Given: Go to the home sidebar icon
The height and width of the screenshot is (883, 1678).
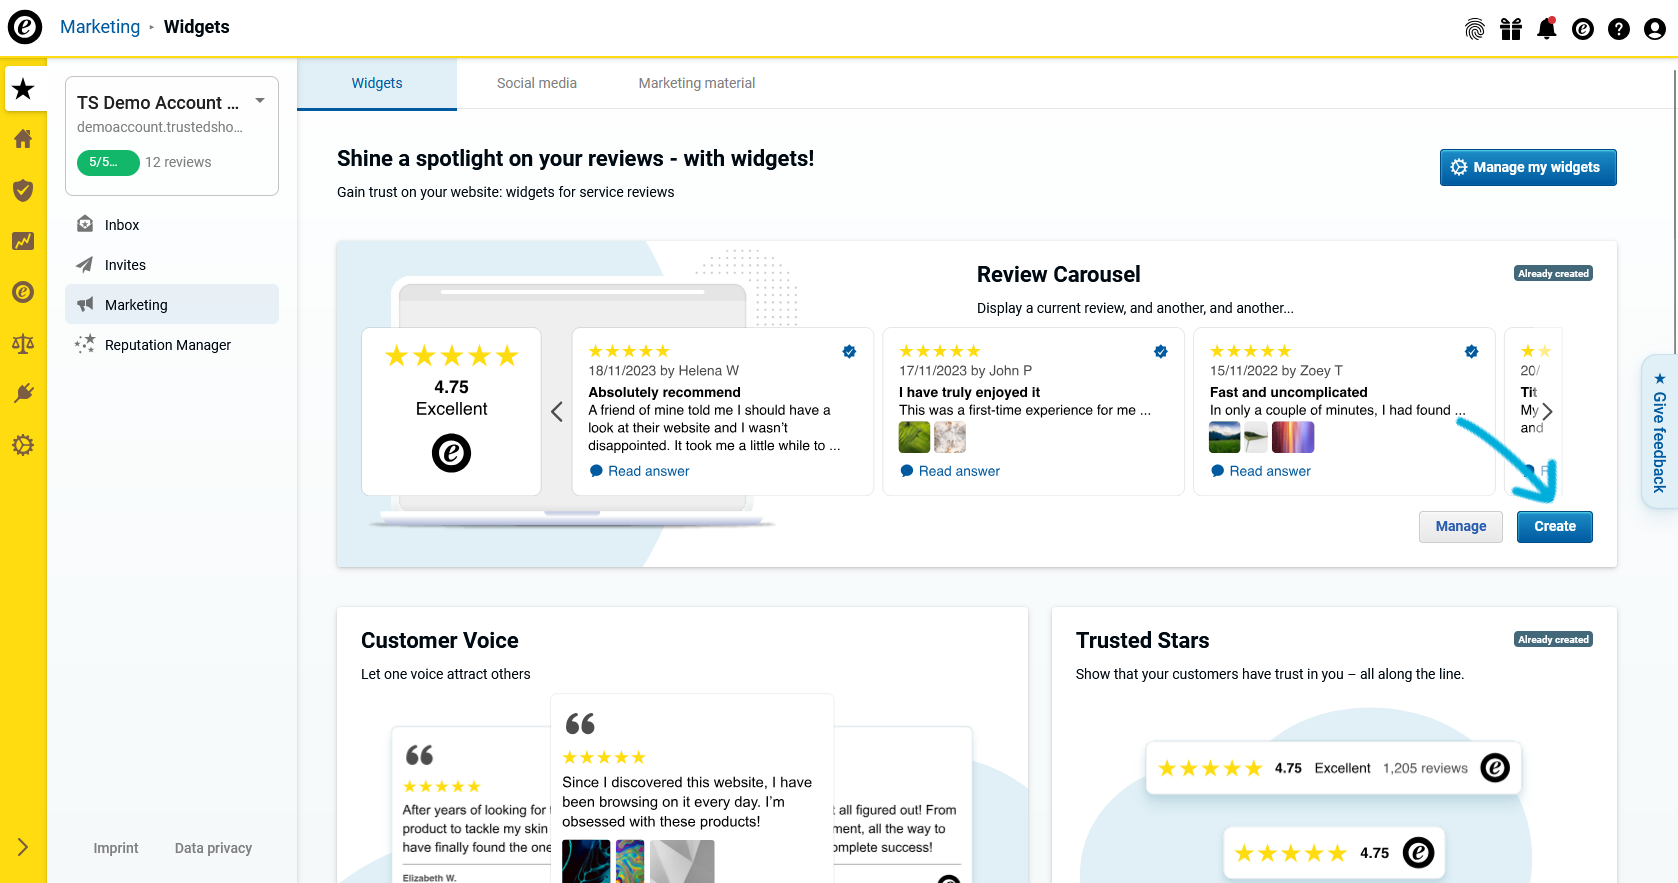Looking at the screenshot, I should pyautogui.click(x=23, y=139).
